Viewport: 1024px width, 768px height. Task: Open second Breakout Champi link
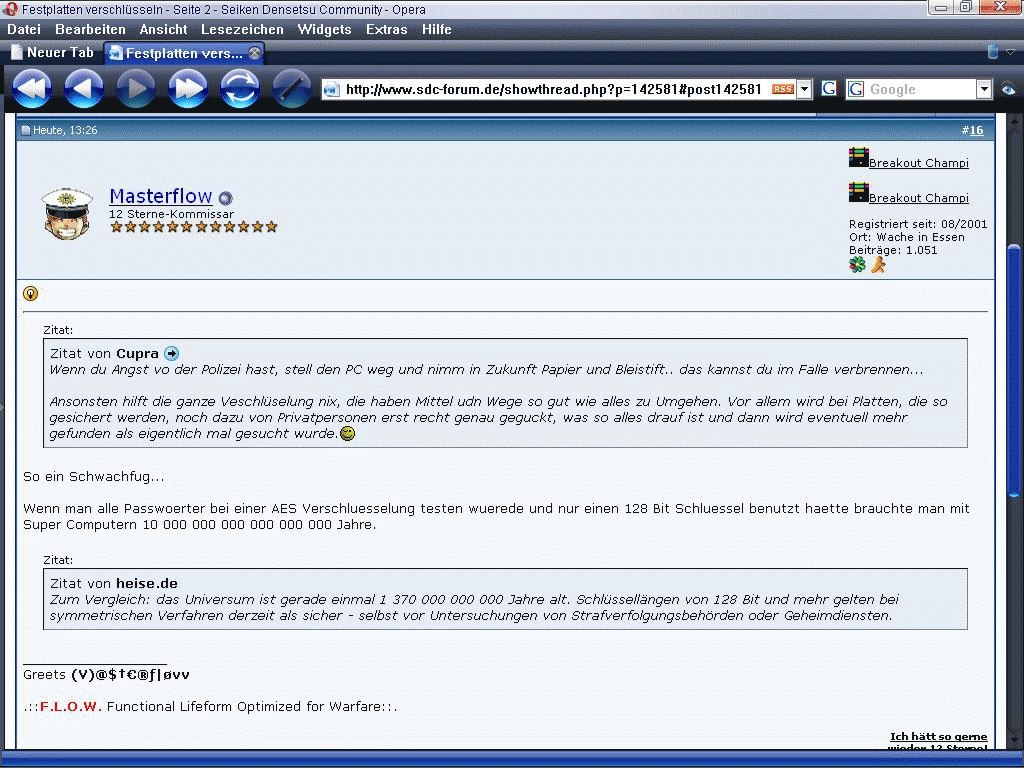919,198
